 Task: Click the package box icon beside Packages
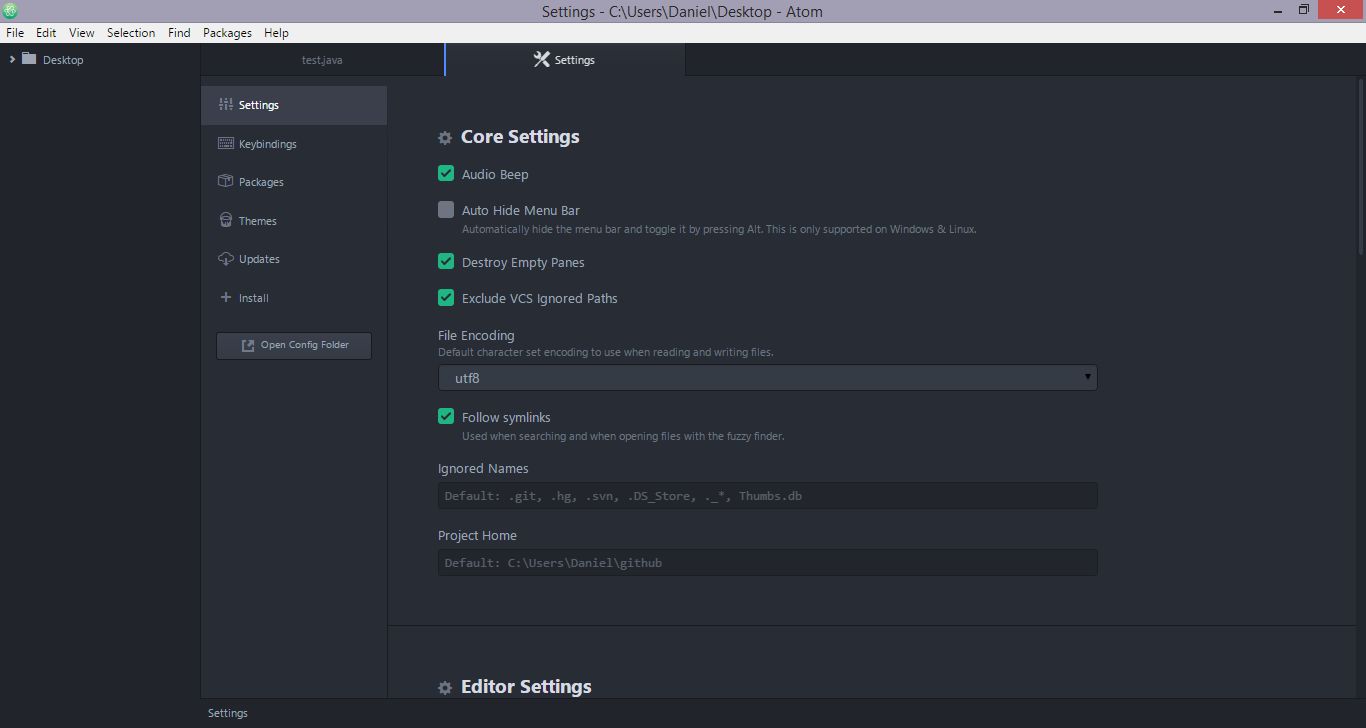[x=225, y=181]
